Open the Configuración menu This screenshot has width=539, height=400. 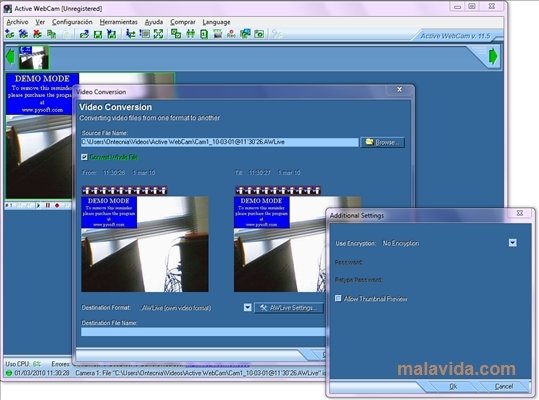click(72, 22)
